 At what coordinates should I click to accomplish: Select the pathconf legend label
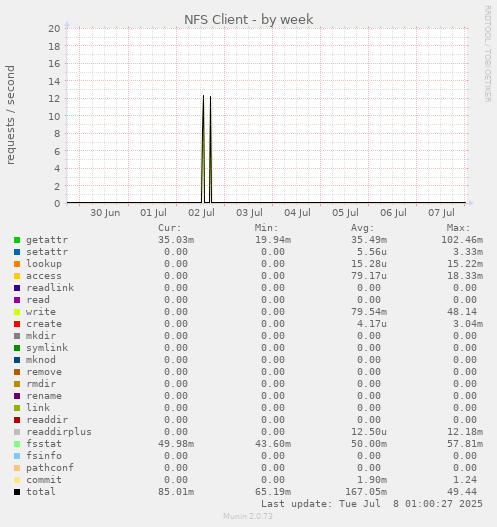pos(50,468)
